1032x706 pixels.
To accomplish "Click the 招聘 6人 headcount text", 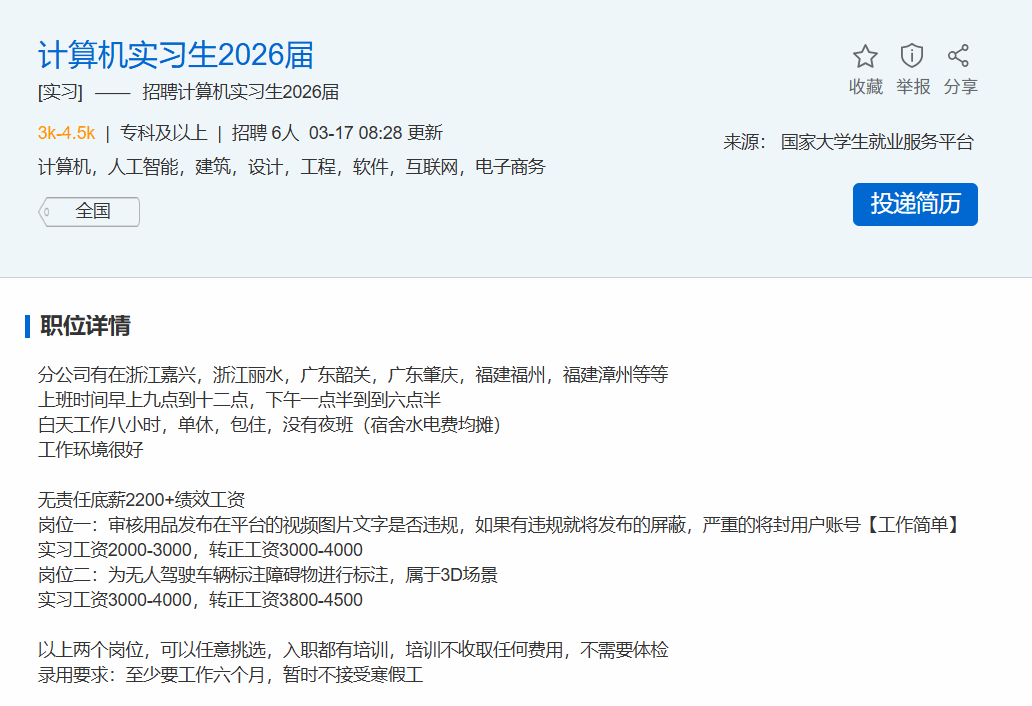I will (x=264, y=133).
